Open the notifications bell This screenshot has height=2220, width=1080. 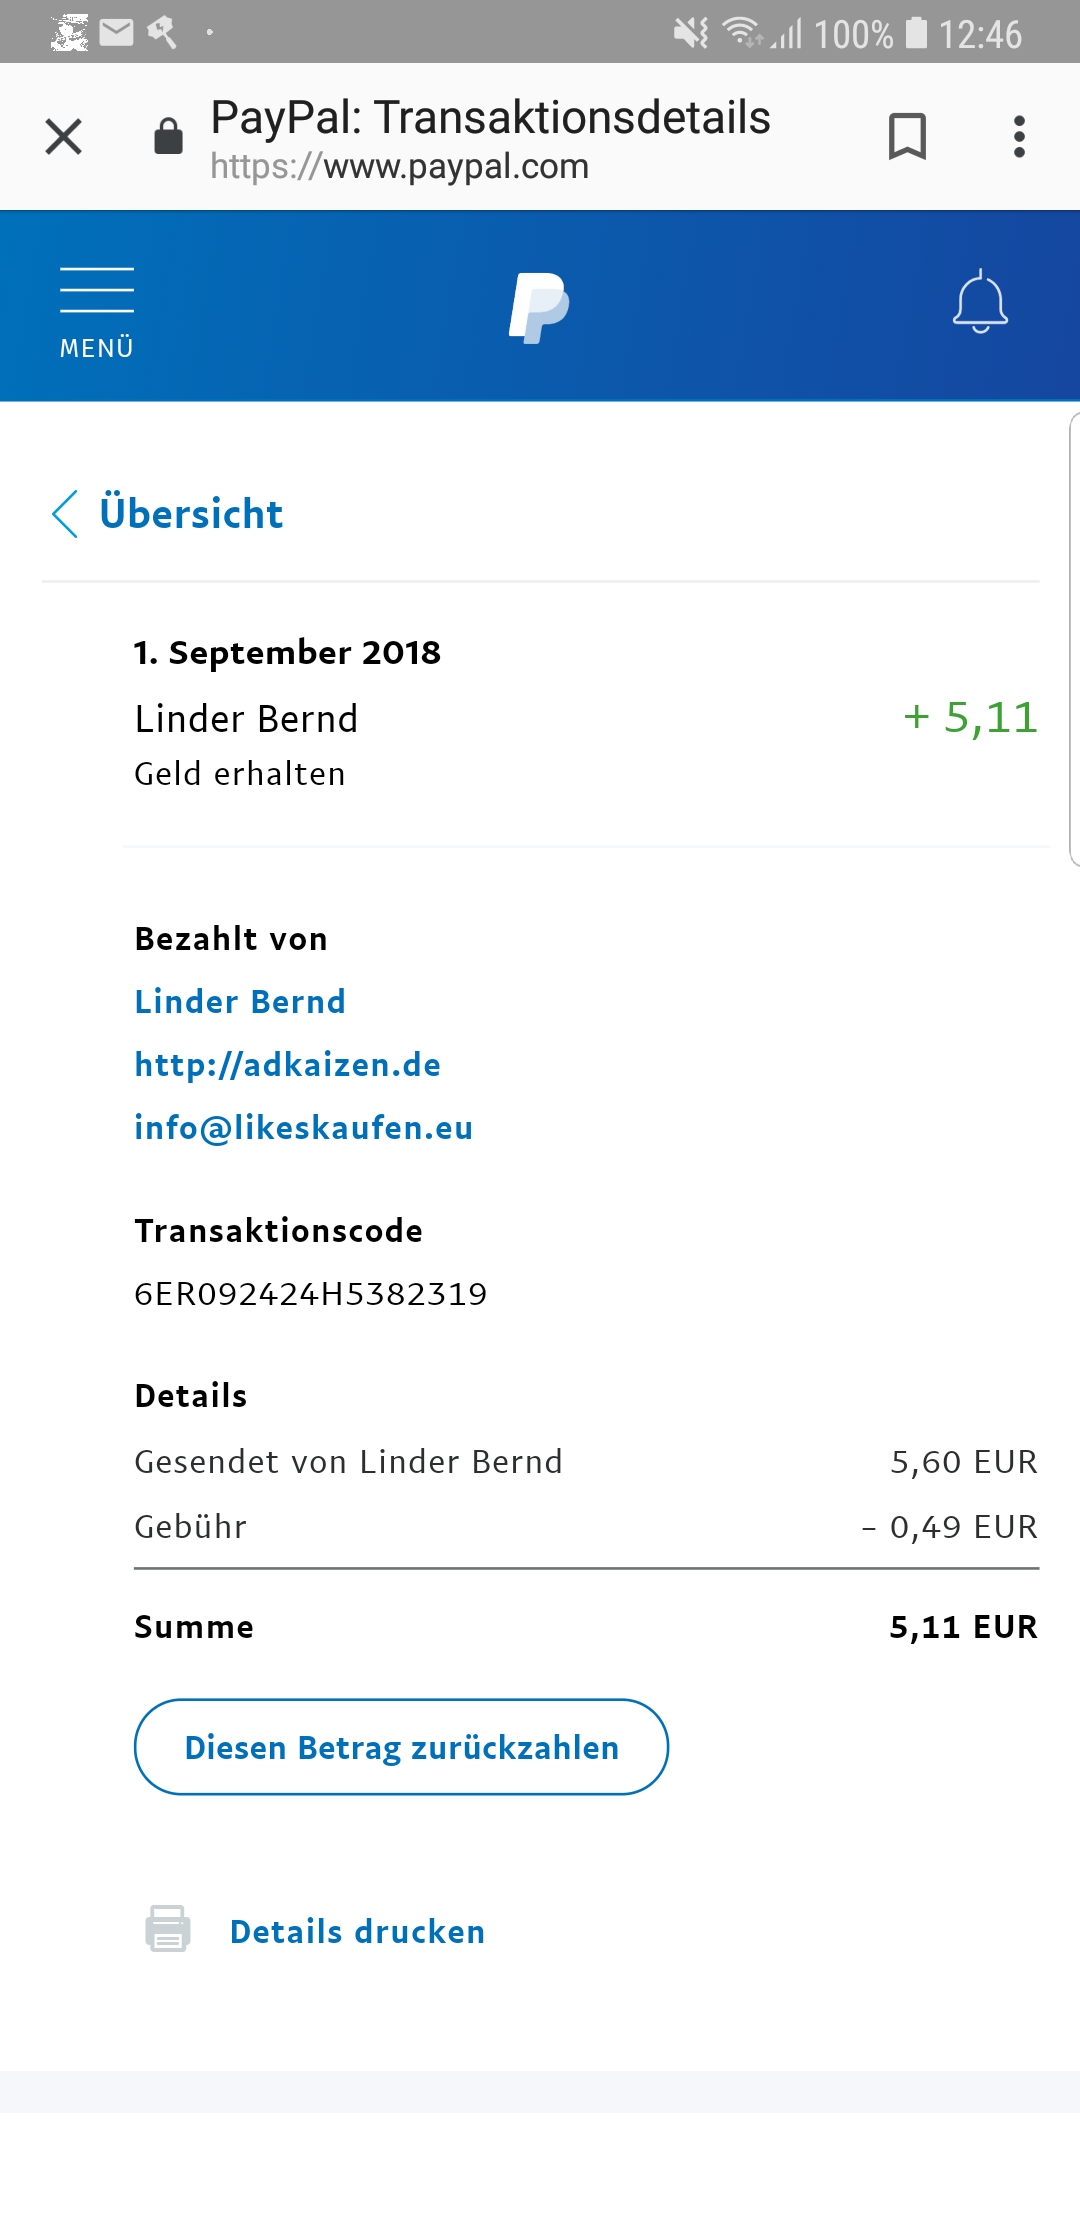(980, 302)
